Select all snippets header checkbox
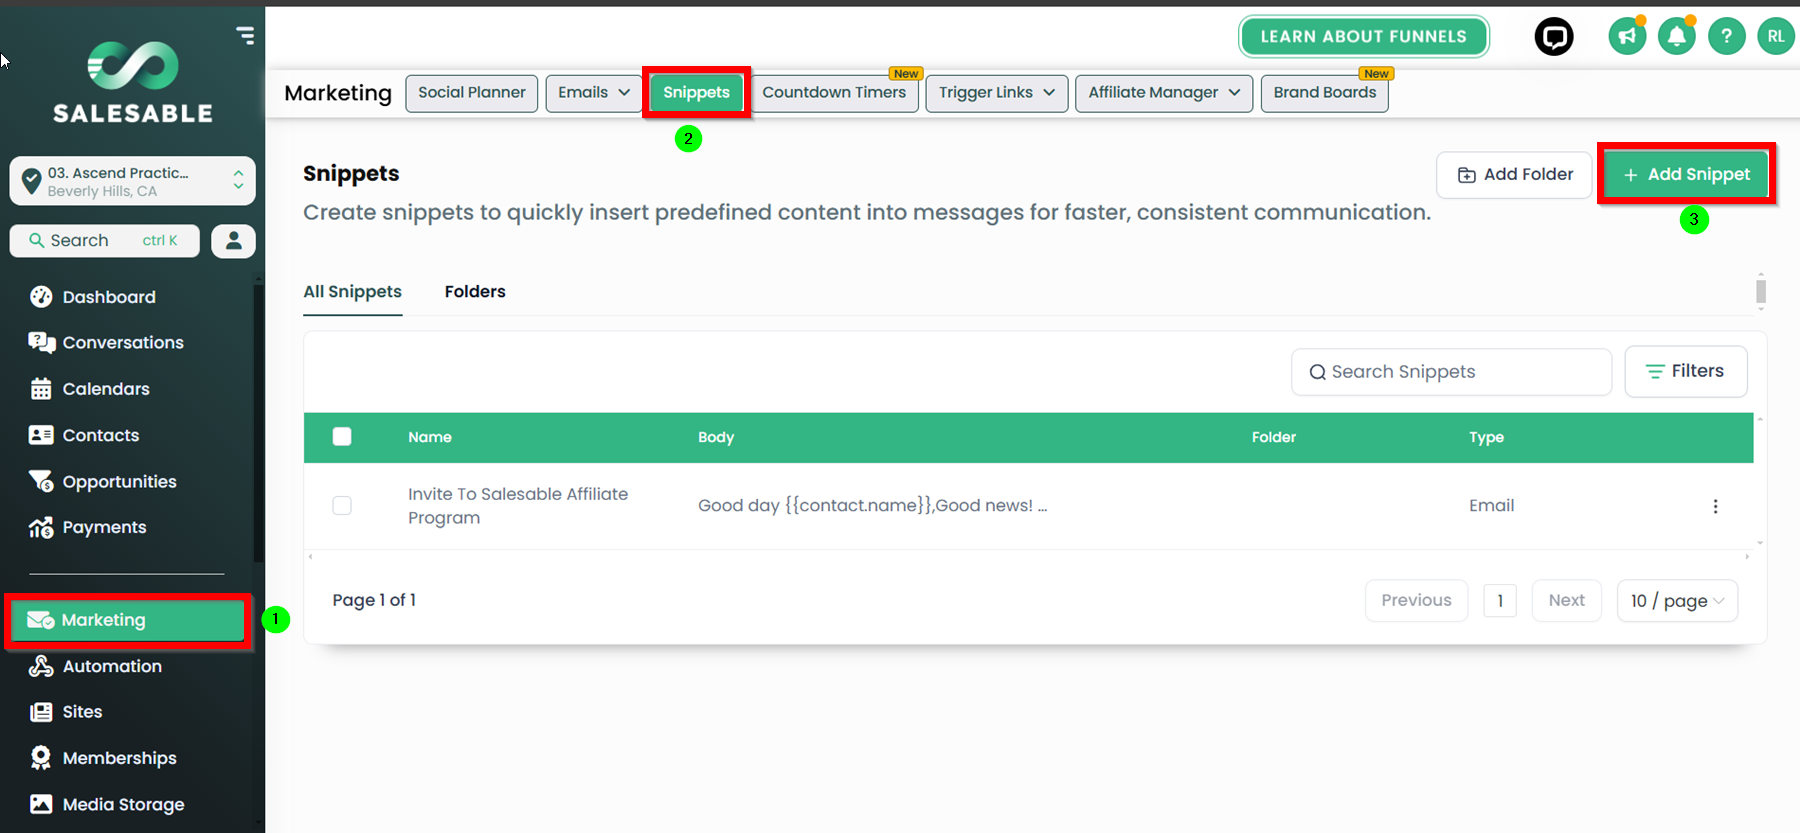This screenshot has height=833, width=1800. click(x=342, y=437)
